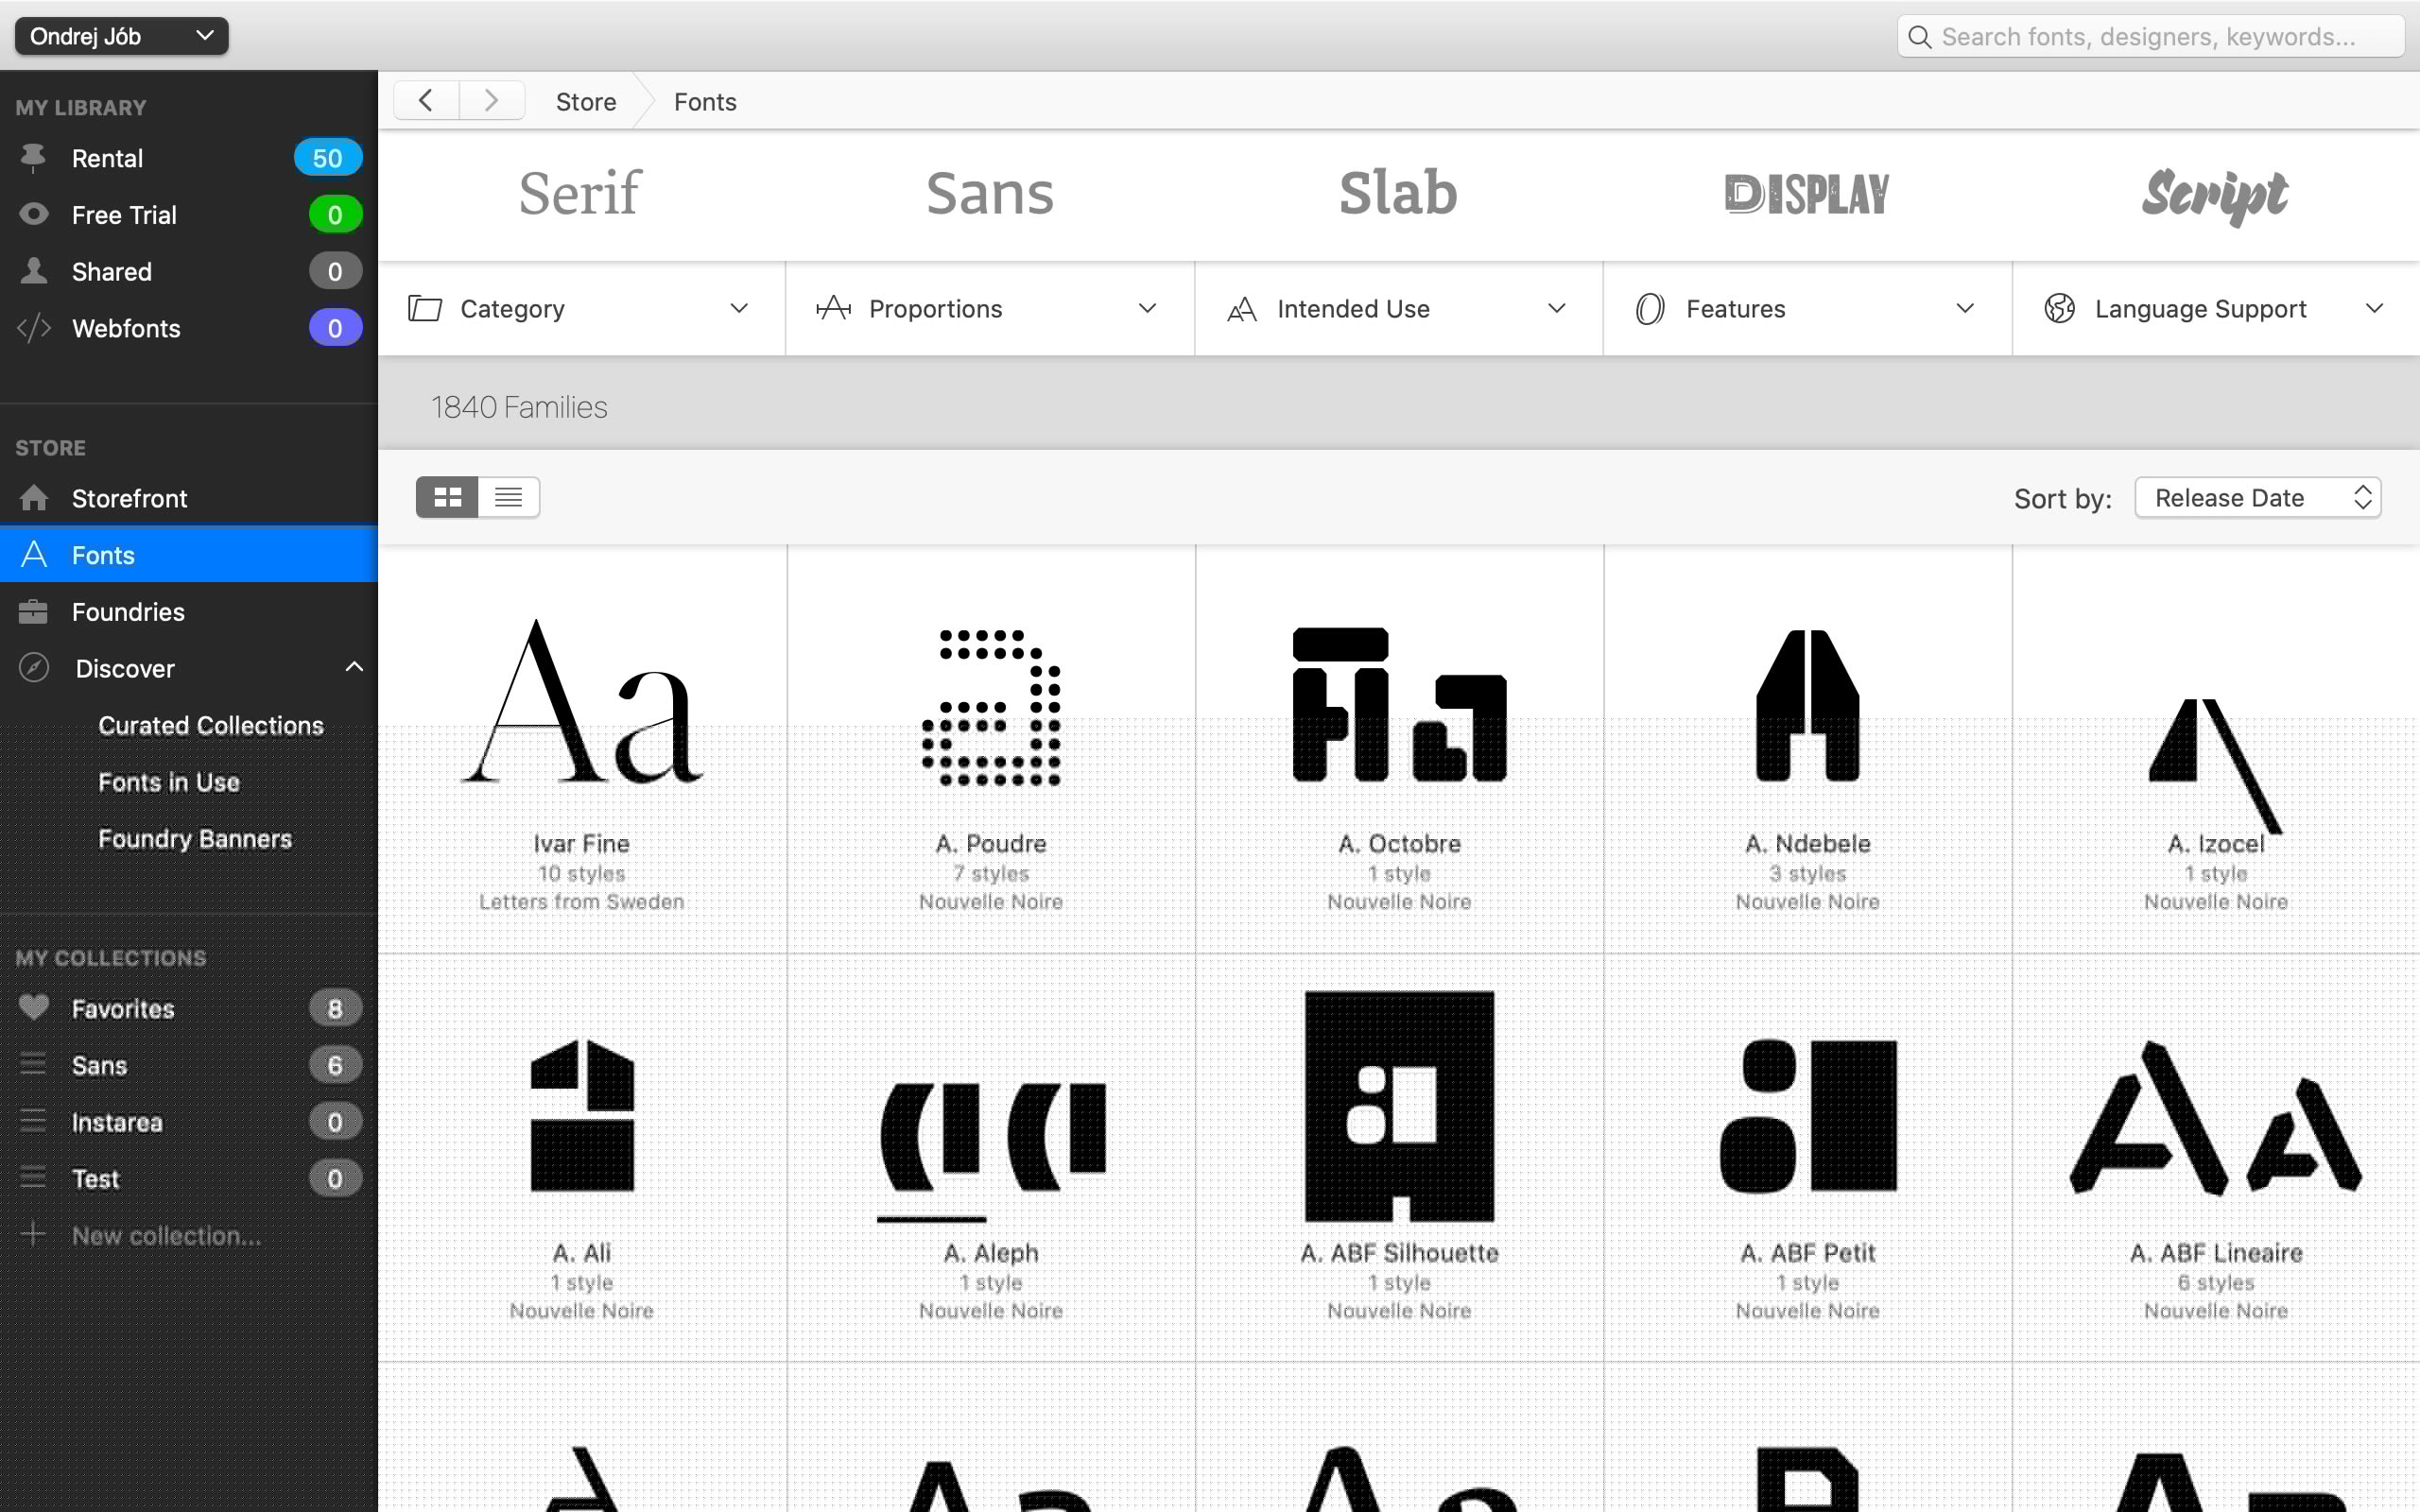Click the Letters from Sweden foundry name
The image size is (2420, 1512).
click(x=582, y=902)
